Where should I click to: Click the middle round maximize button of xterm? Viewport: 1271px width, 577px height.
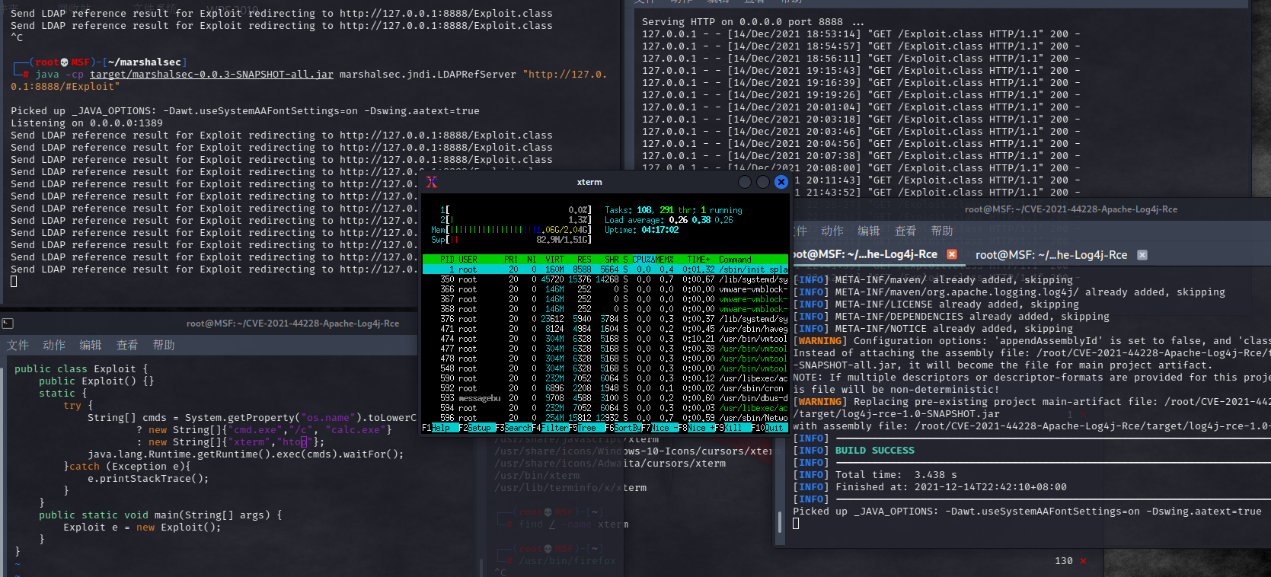(763, 183)
